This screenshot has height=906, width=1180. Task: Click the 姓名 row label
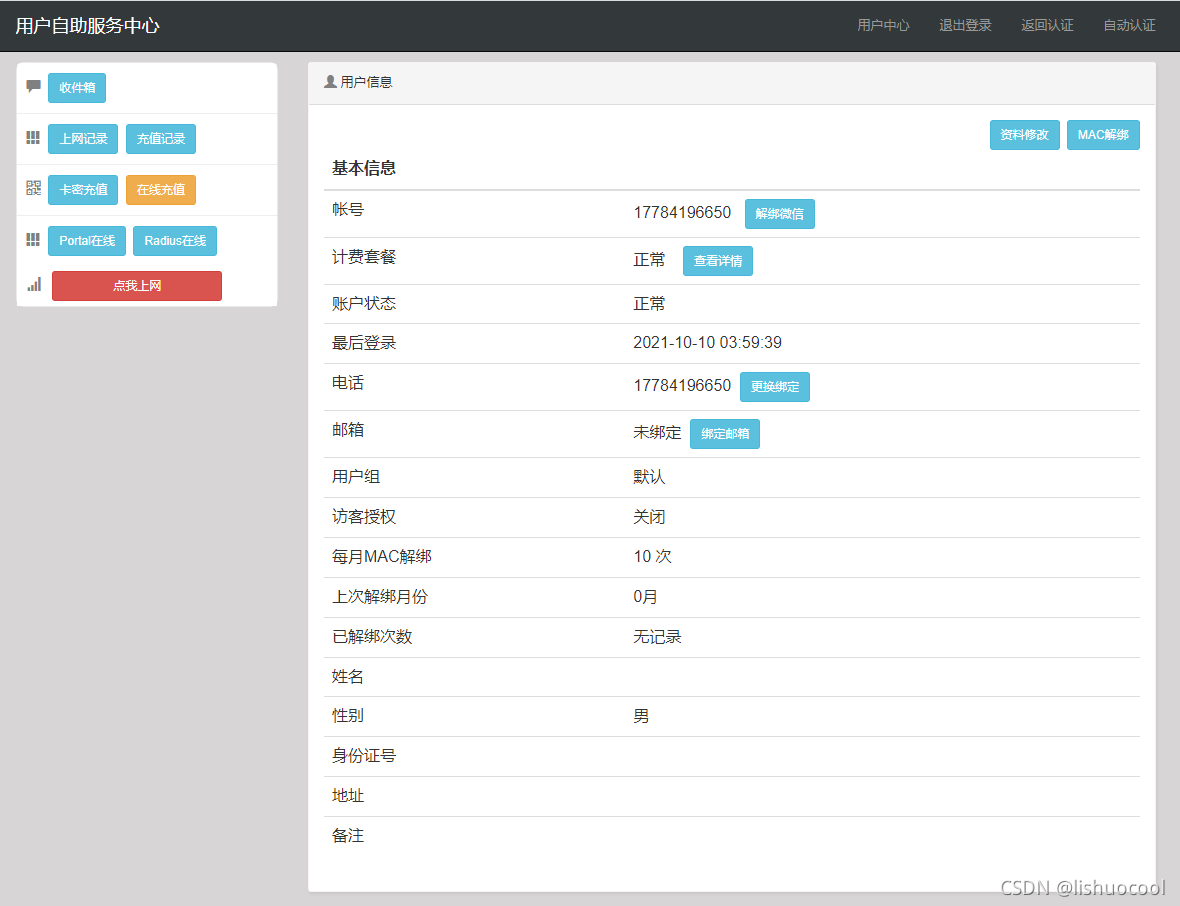point(348,676)
